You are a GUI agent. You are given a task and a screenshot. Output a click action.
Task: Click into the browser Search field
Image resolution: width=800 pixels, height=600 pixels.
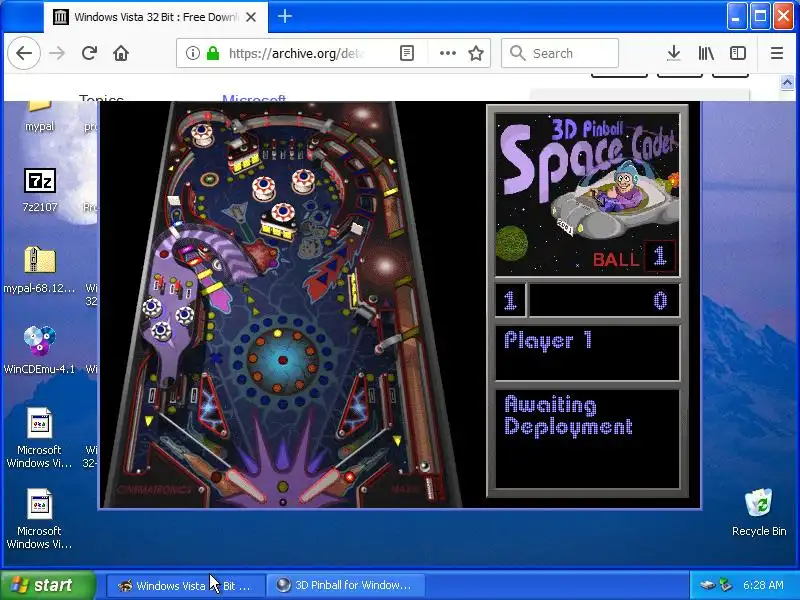pyautogui.click(x=560, y=53)
